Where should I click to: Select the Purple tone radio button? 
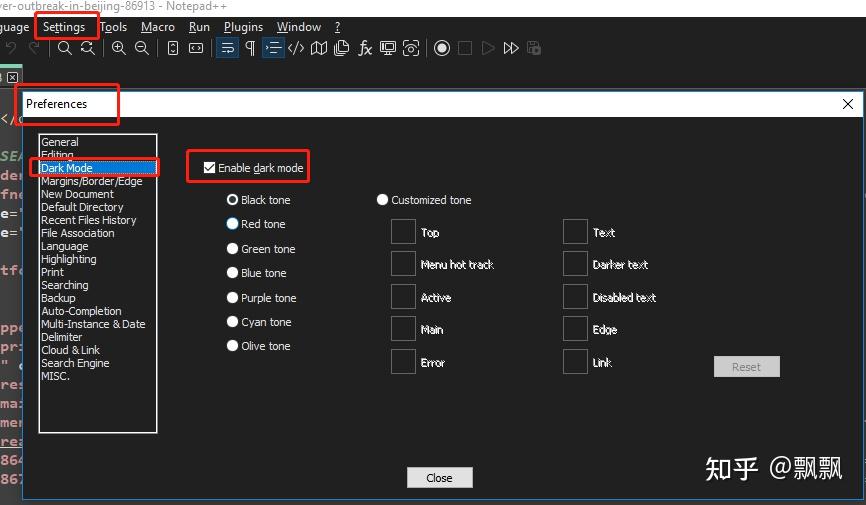pyautogui.click(x=233, y=297)
